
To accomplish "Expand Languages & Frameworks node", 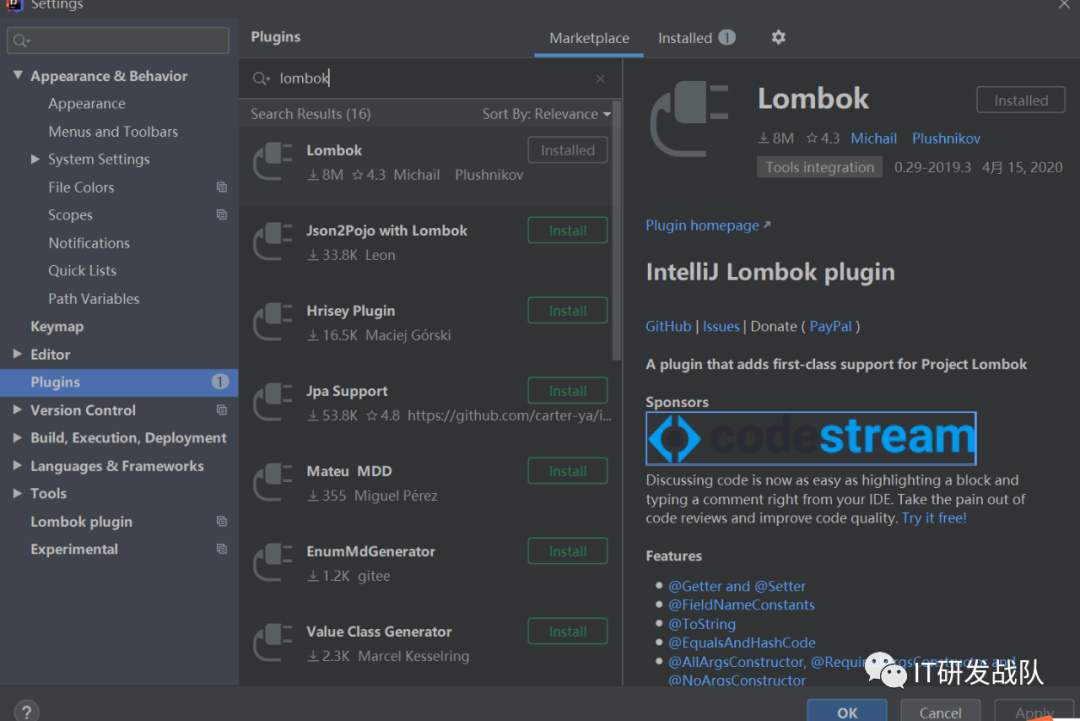I will click(17, 466).
